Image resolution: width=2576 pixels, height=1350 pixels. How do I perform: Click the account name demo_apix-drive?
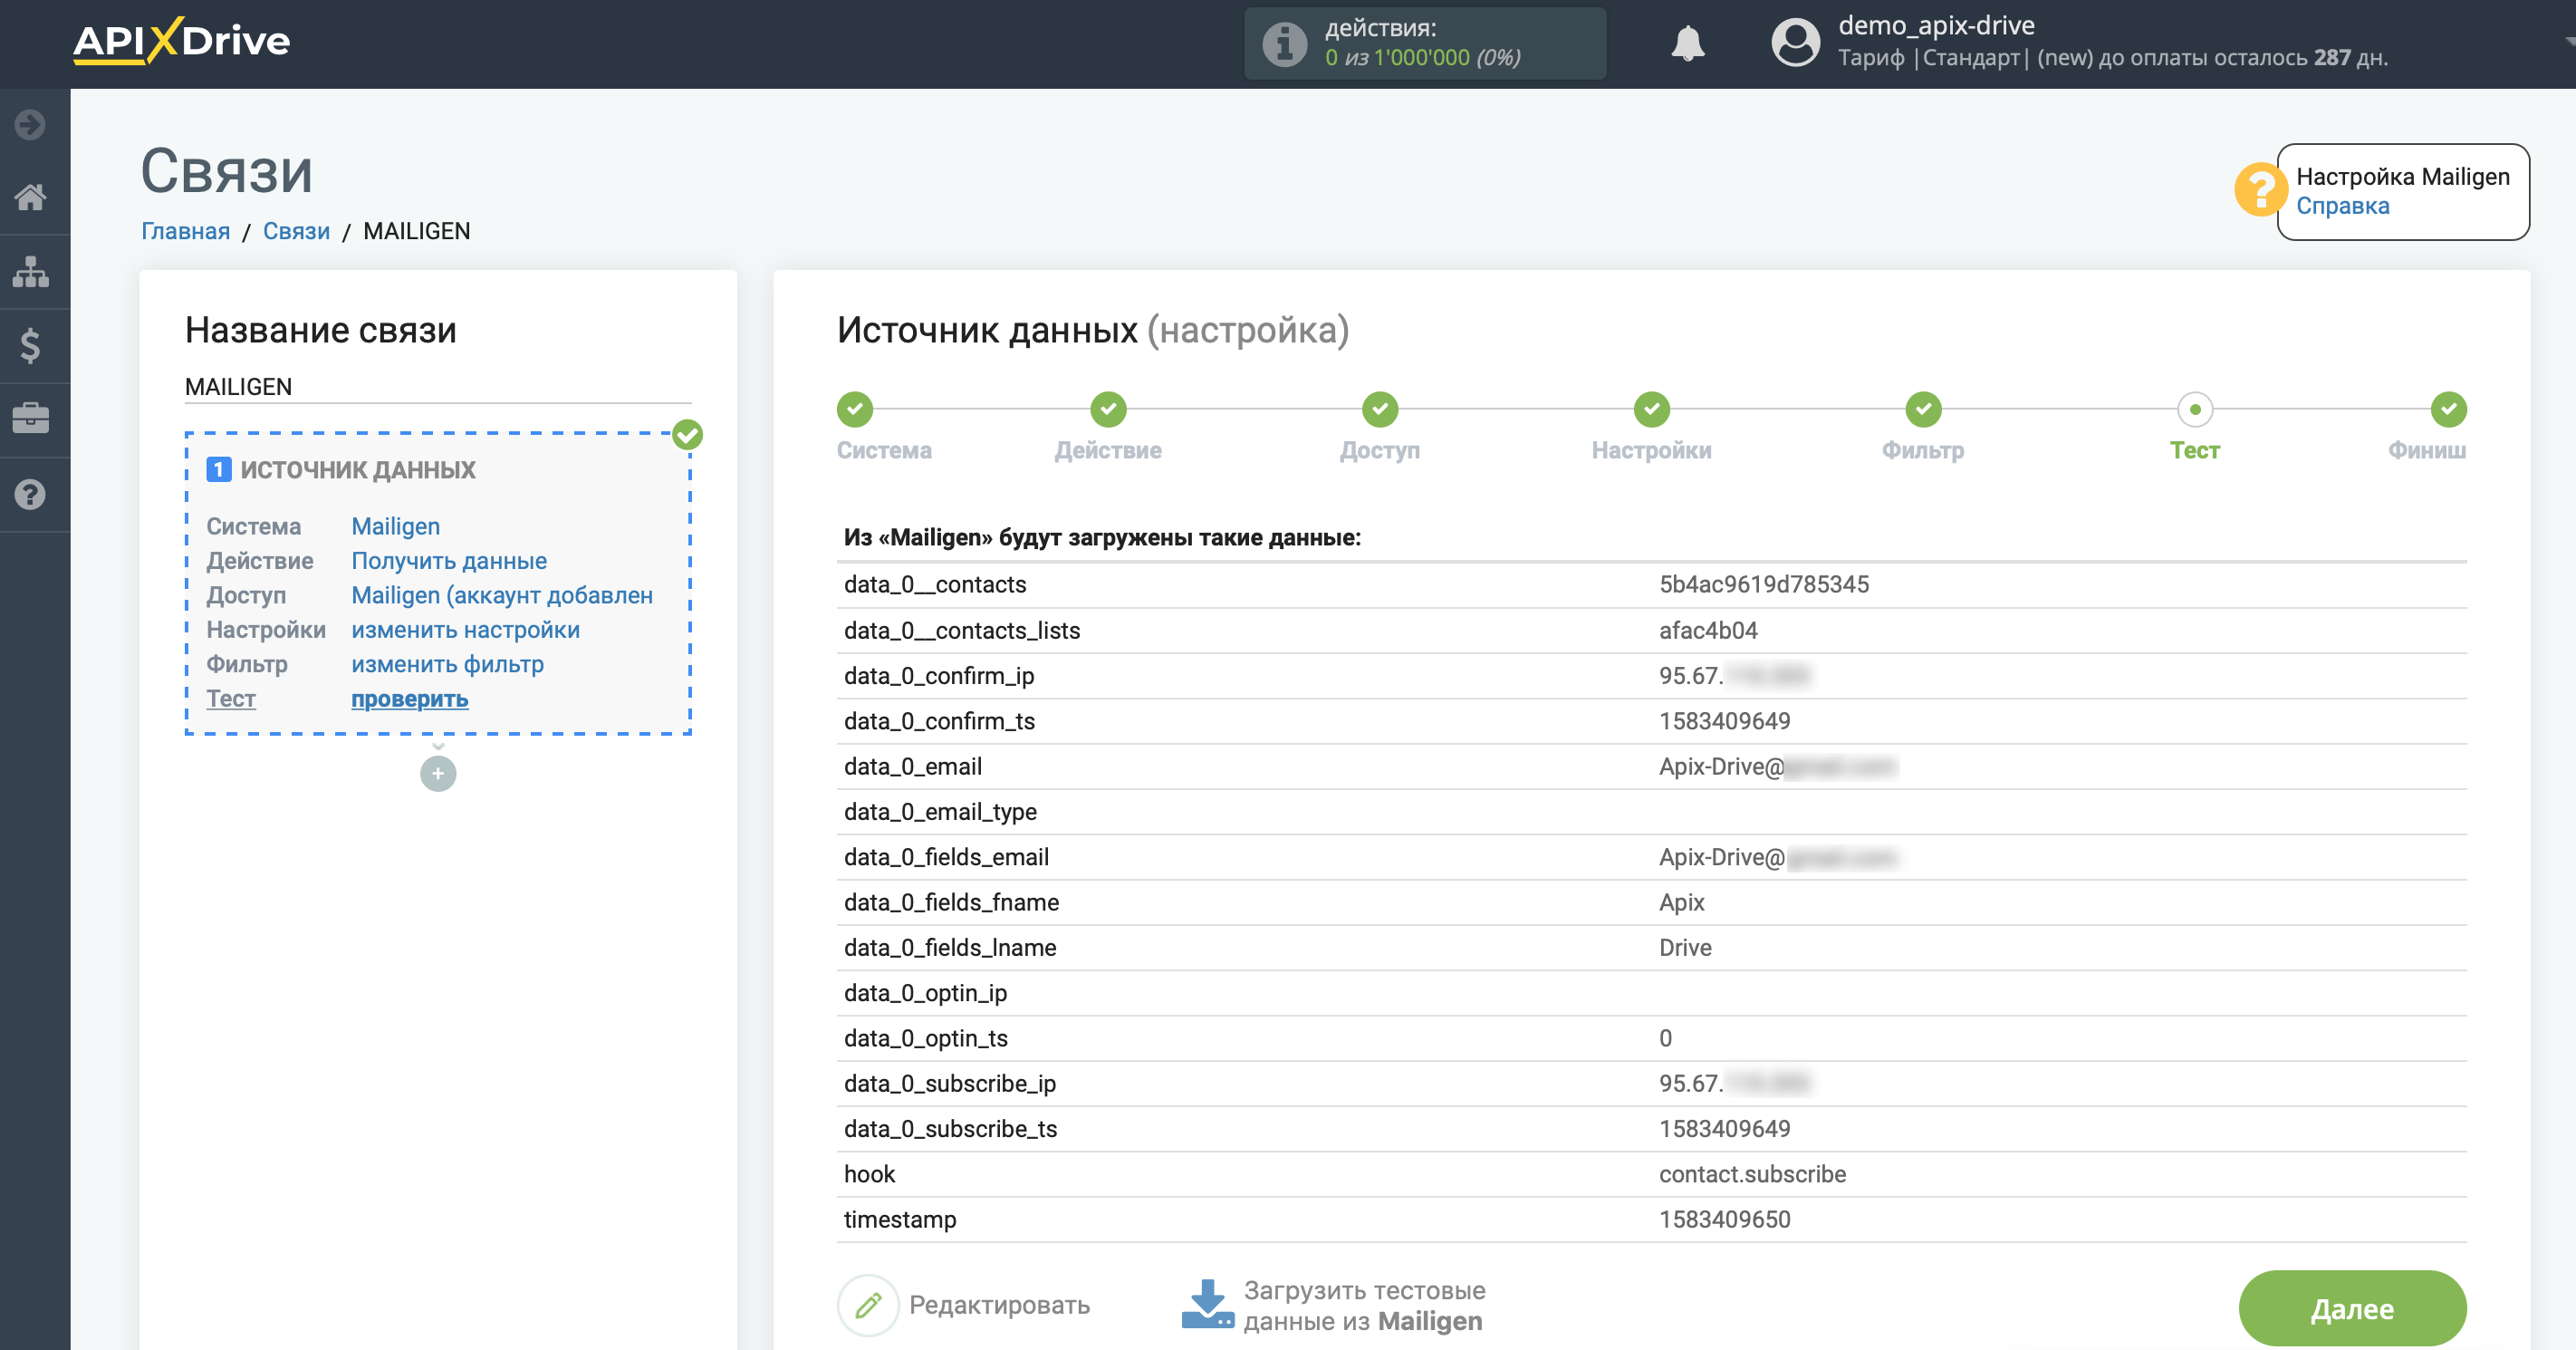coord(1937,25)
